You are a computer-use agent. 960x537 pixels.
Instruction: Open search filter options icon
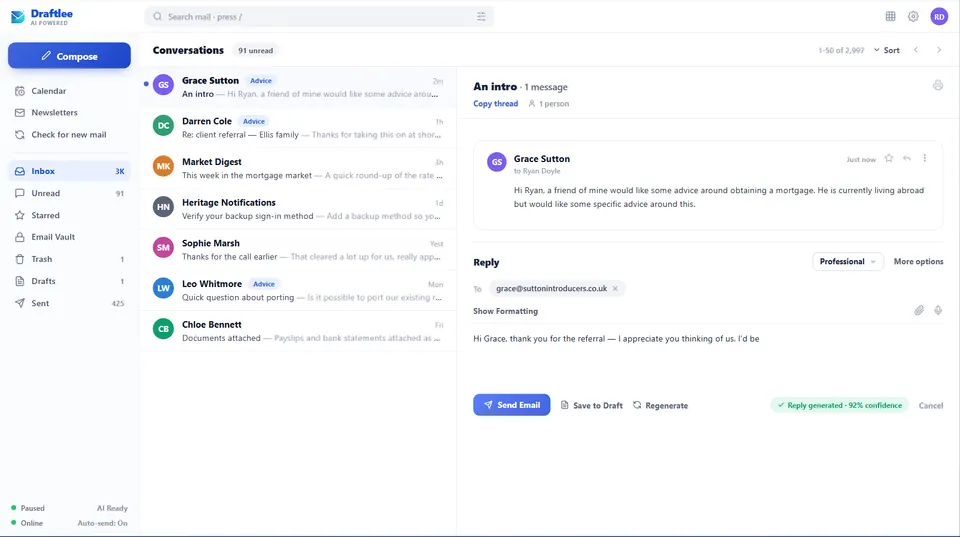tap(481, 17)
